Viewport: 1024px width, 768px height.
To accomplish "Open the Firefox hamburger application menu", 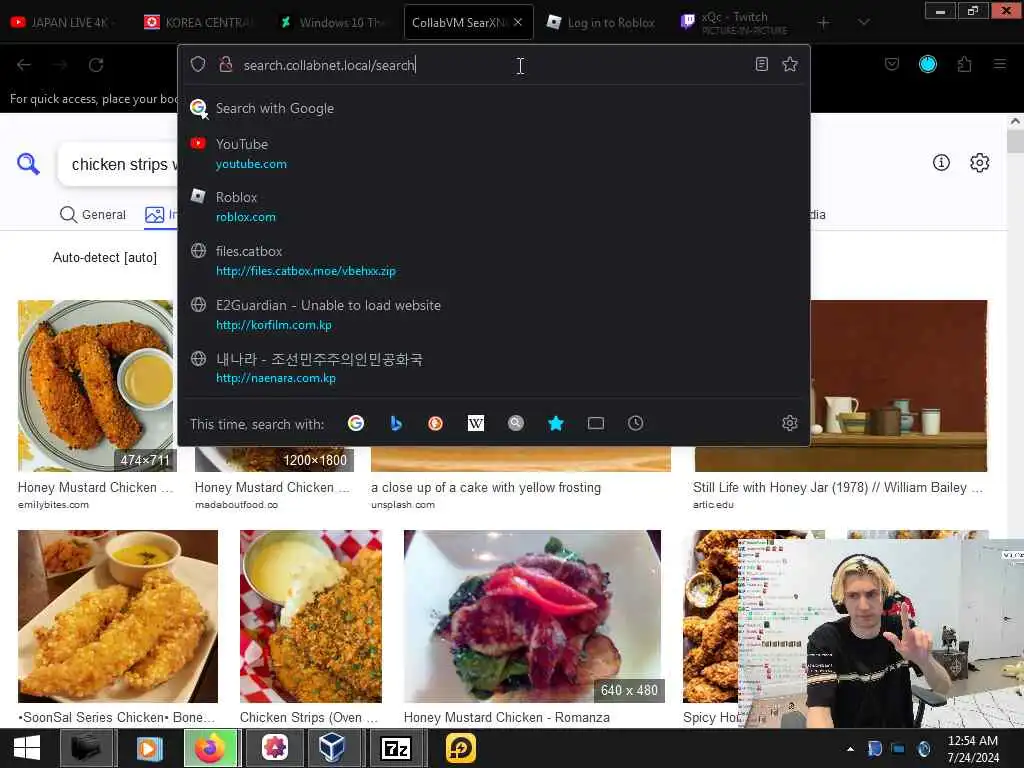I will [1000, 64].
